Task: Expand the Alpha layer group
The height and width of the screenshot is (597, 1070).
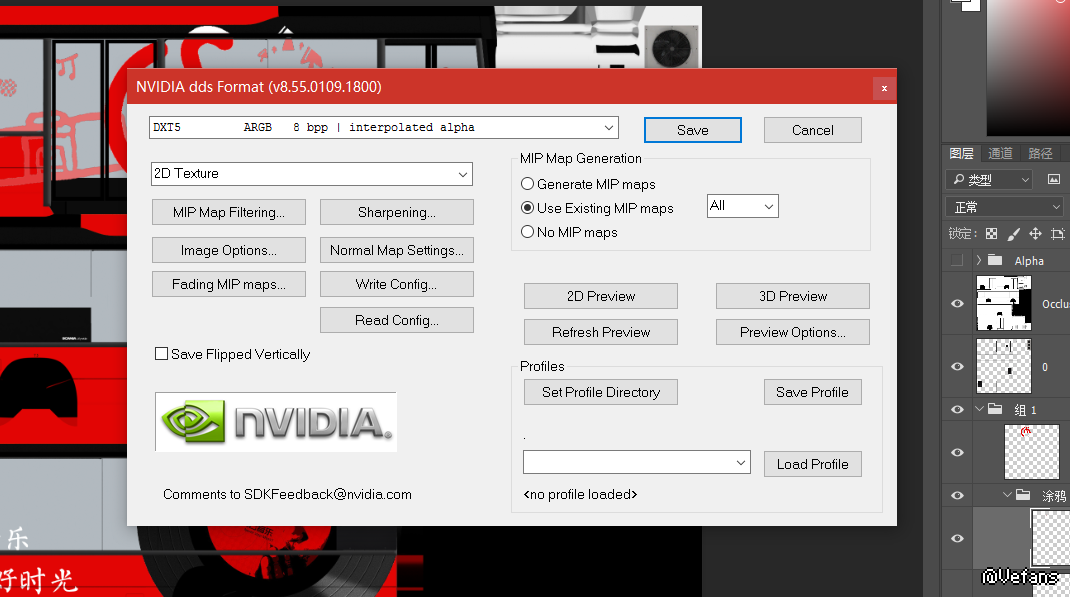Action: pyautogui.click(x=979, y=260)
